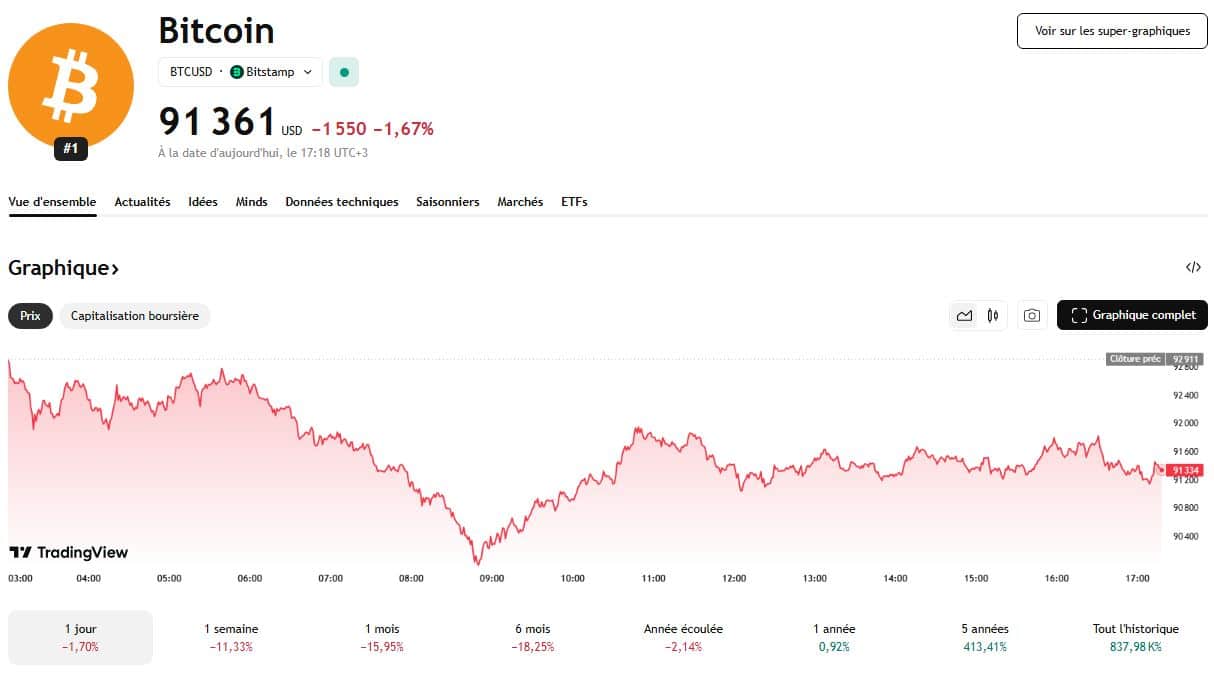
Task: Select the 6 mois time range
Action: point(532,637)
